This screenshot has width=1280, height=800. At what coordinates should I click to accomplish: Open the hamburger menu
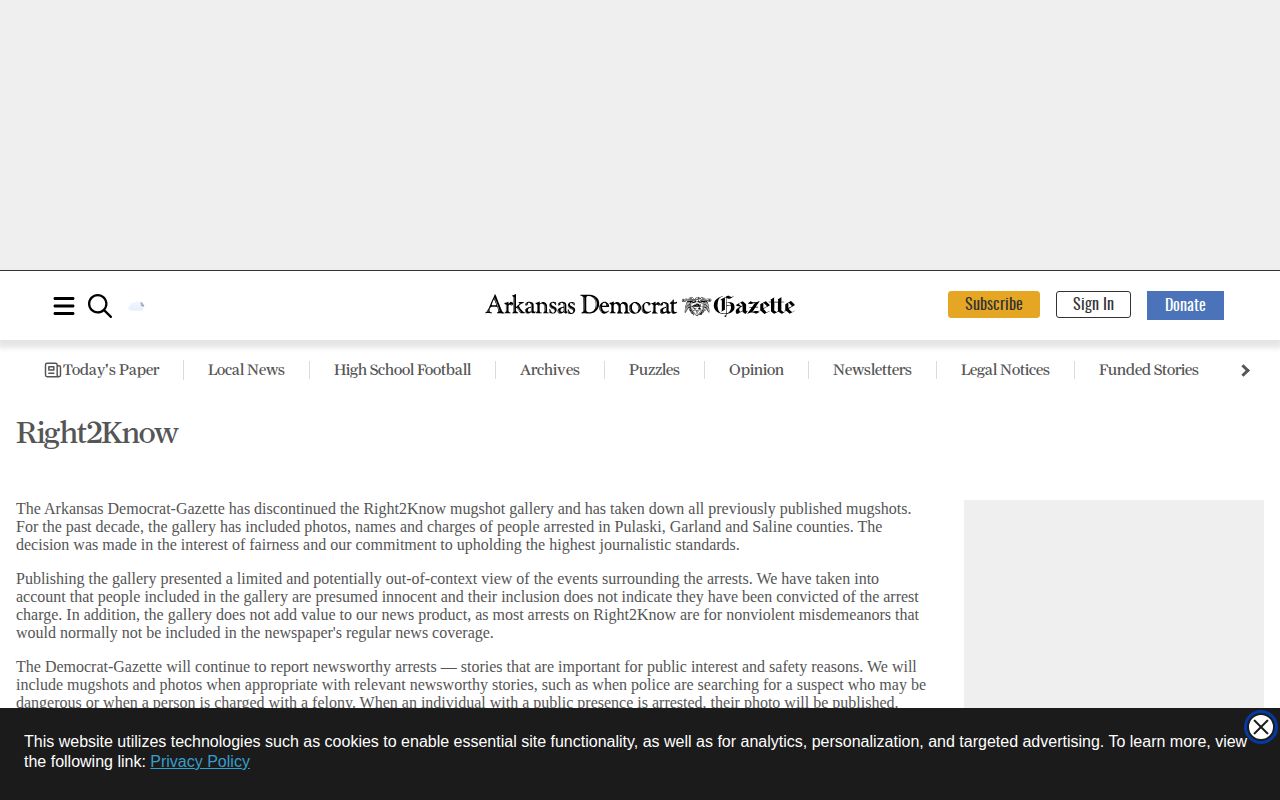64,306
